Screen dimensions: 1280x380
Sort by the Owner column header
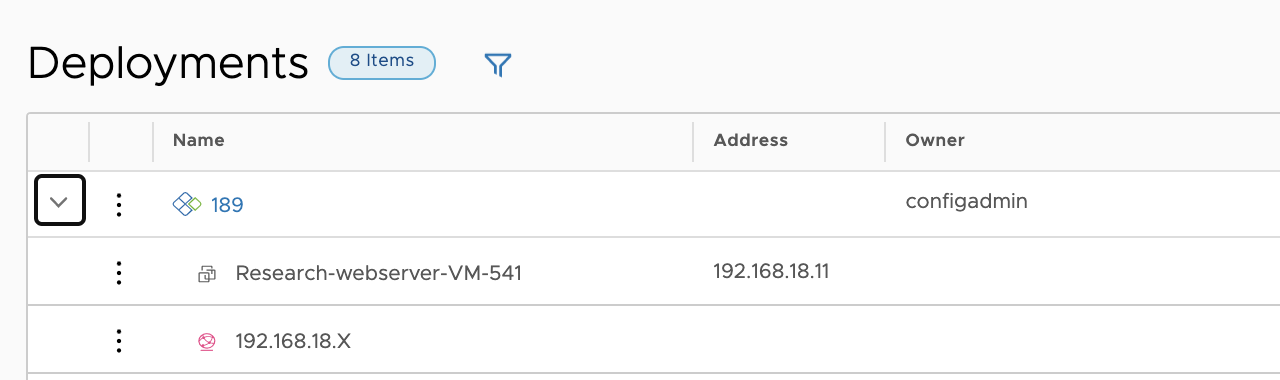935,140
